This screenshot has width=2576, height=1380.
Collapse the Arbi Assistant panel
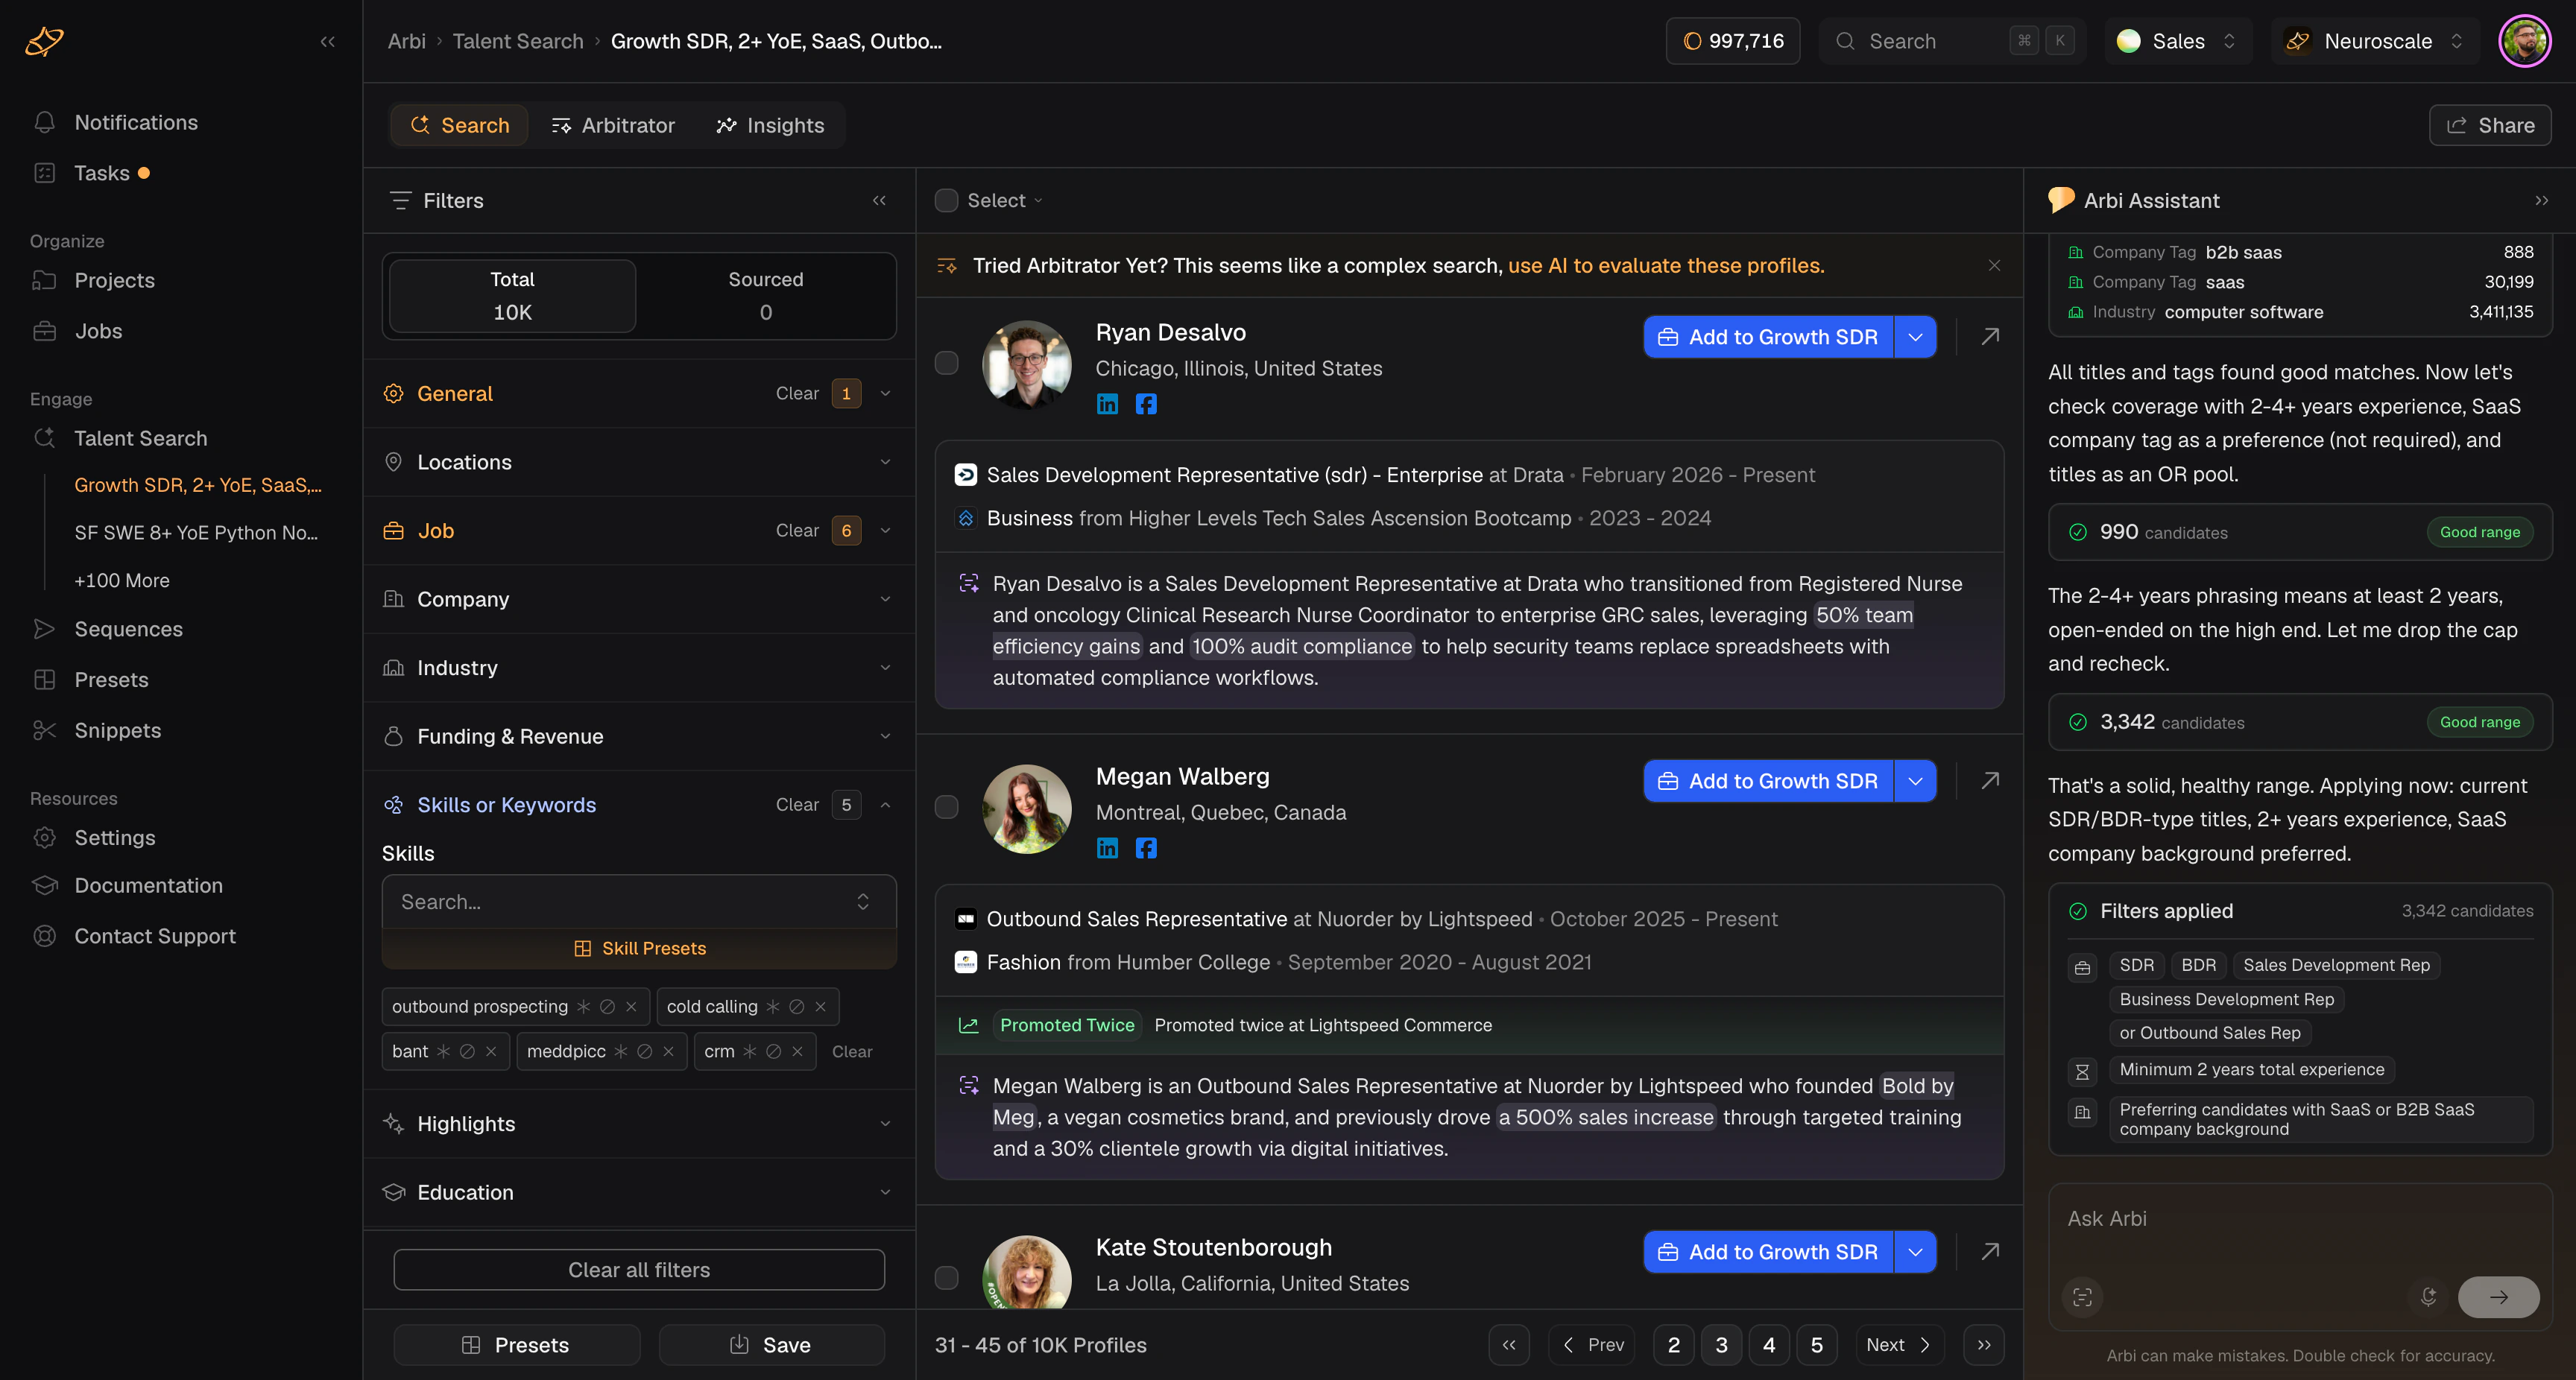click(2541, 201)
